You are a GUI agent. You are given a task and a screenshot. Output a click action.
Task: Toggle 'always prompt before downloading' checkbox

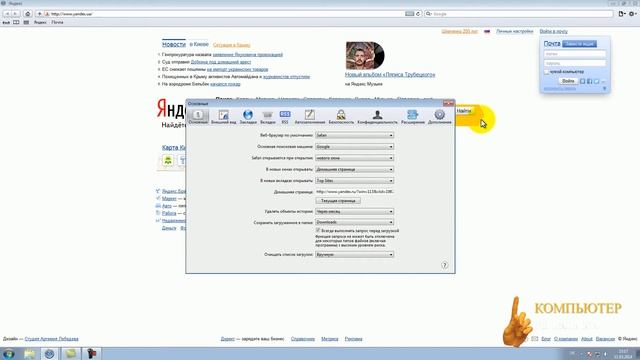(x=318, y=231)
